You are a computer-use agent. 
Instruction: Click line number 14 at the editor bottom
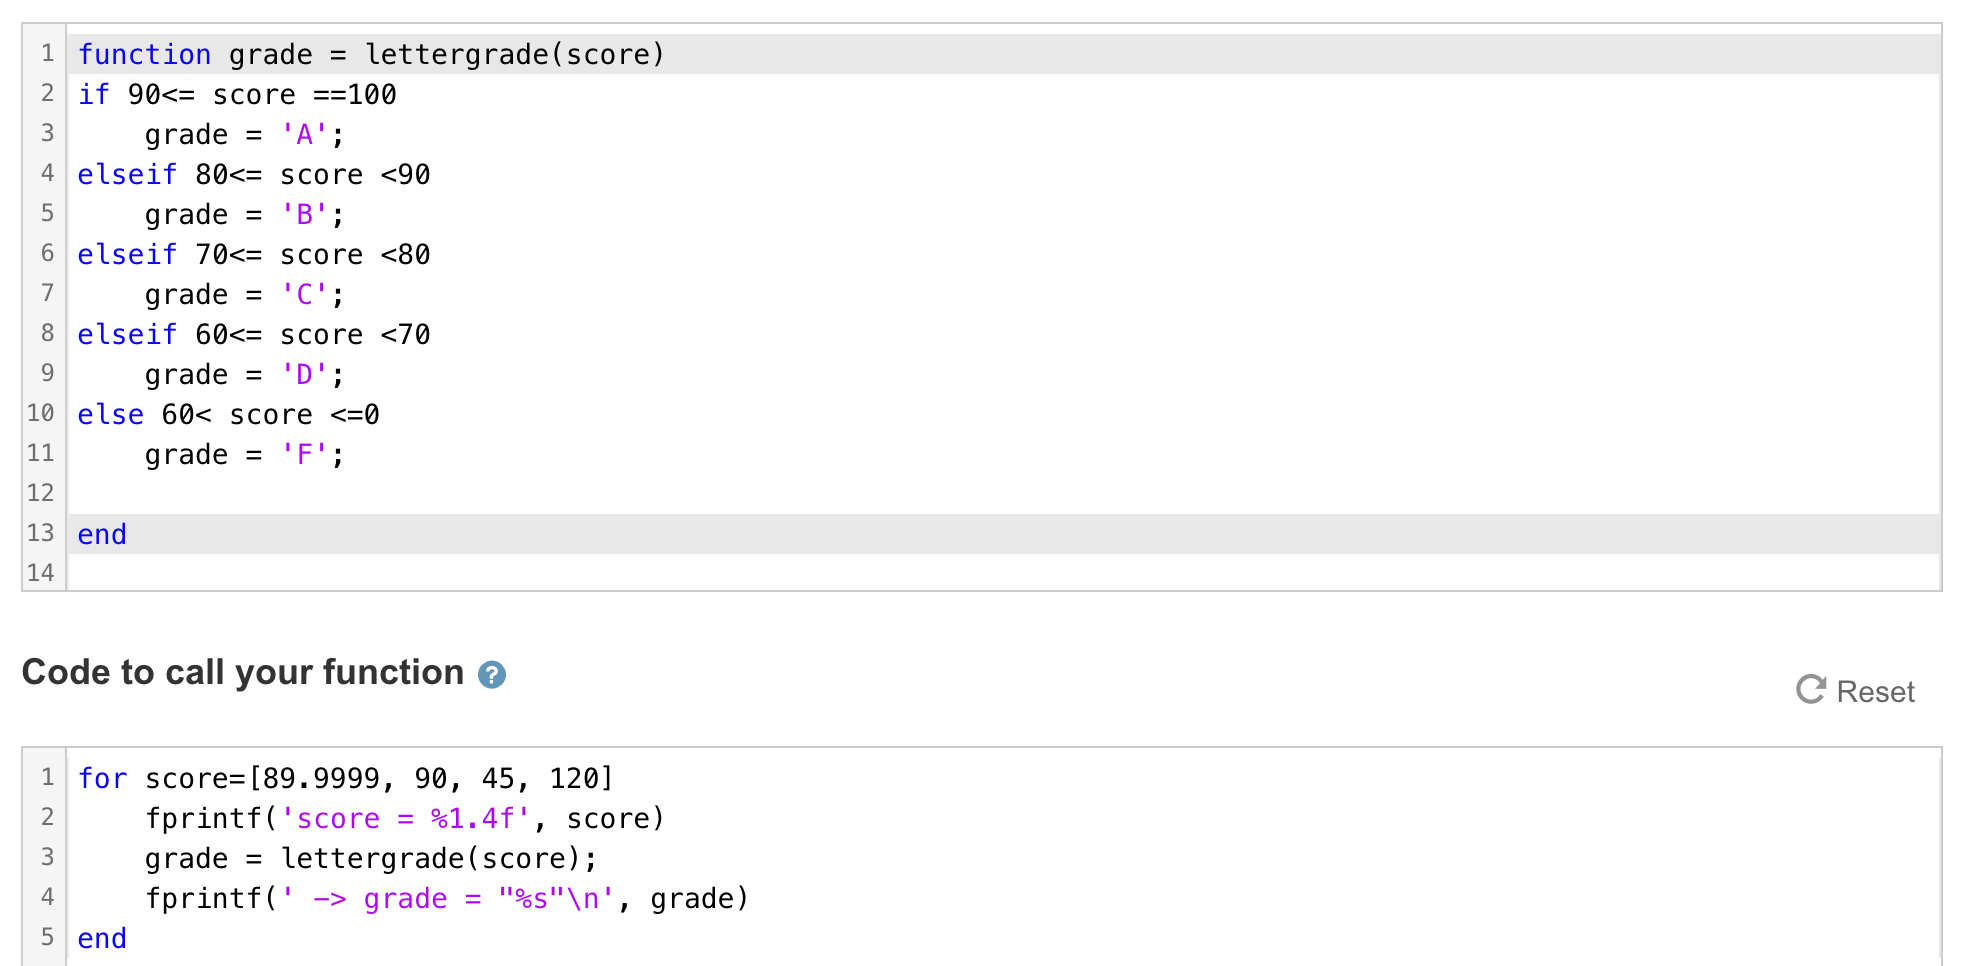tap(40, 573)
